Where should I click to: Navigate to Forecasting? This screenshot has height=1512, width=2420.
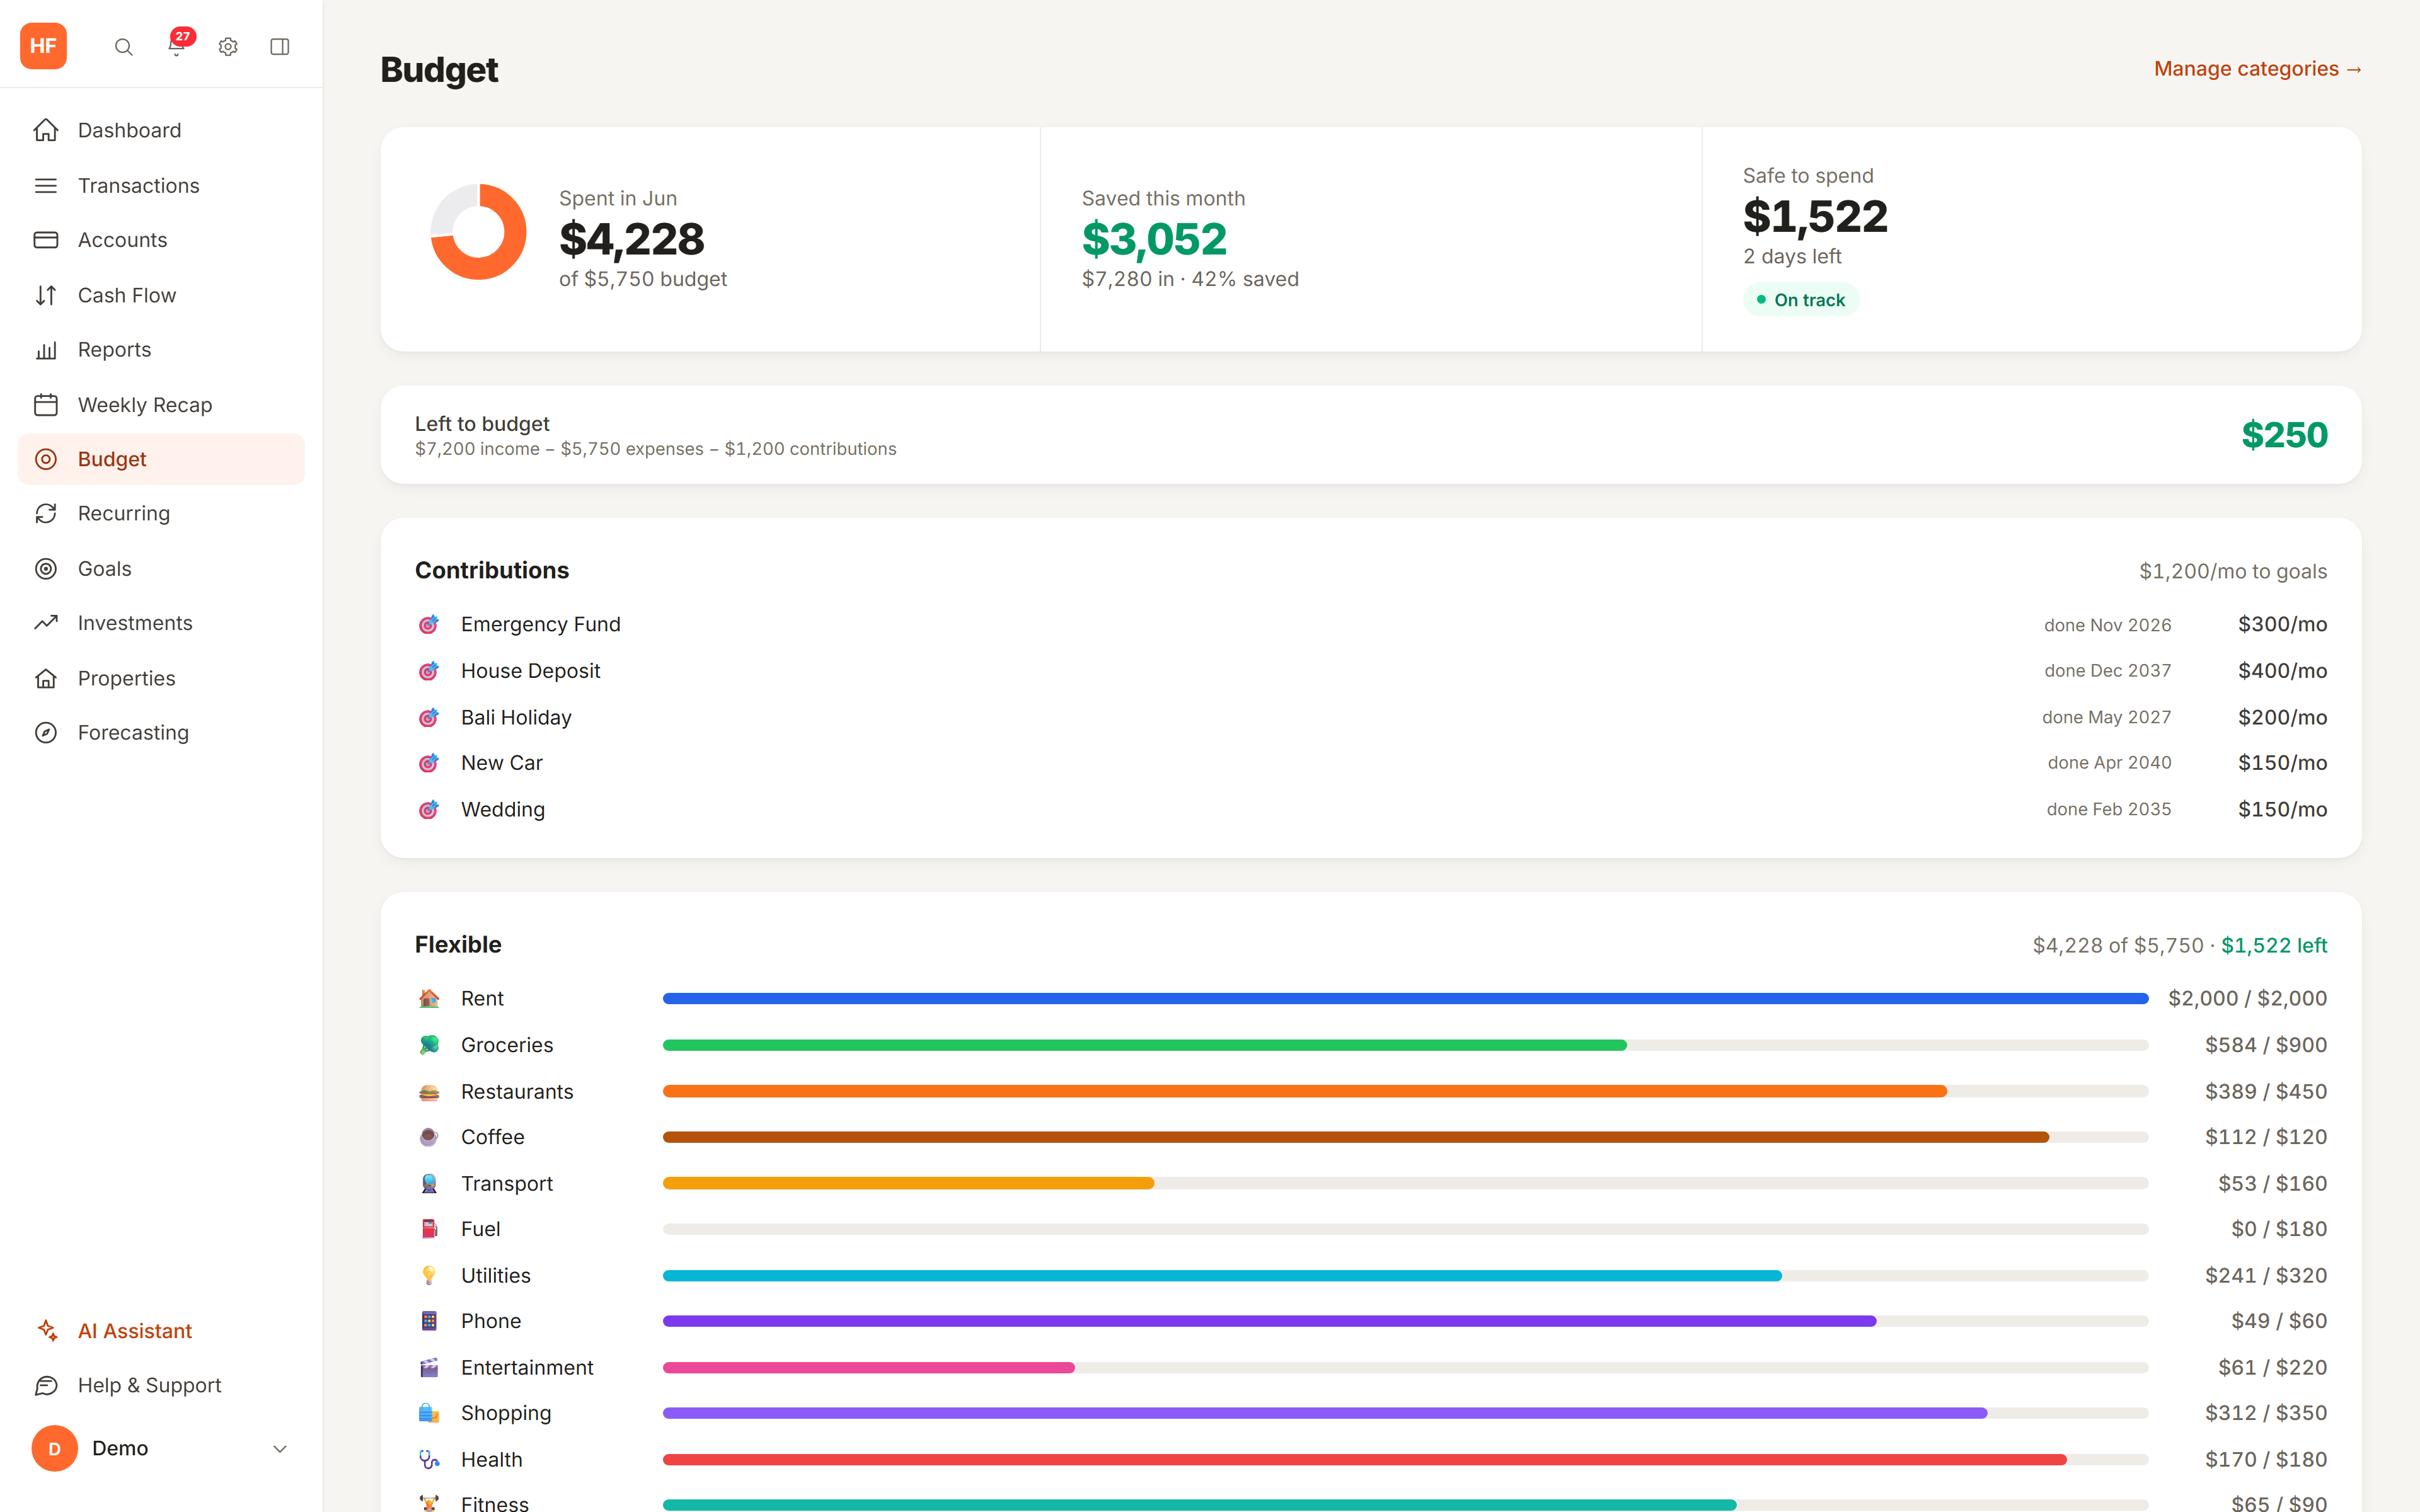(x=161, y=733)
